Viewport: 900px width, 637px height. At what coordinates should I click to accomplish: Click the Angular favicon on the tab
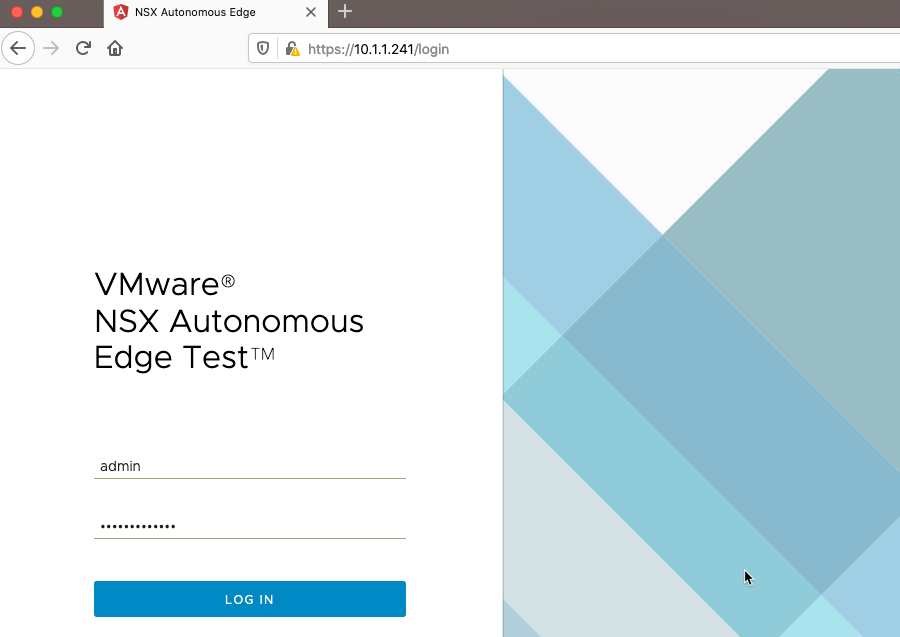click(x=121, y=12)
